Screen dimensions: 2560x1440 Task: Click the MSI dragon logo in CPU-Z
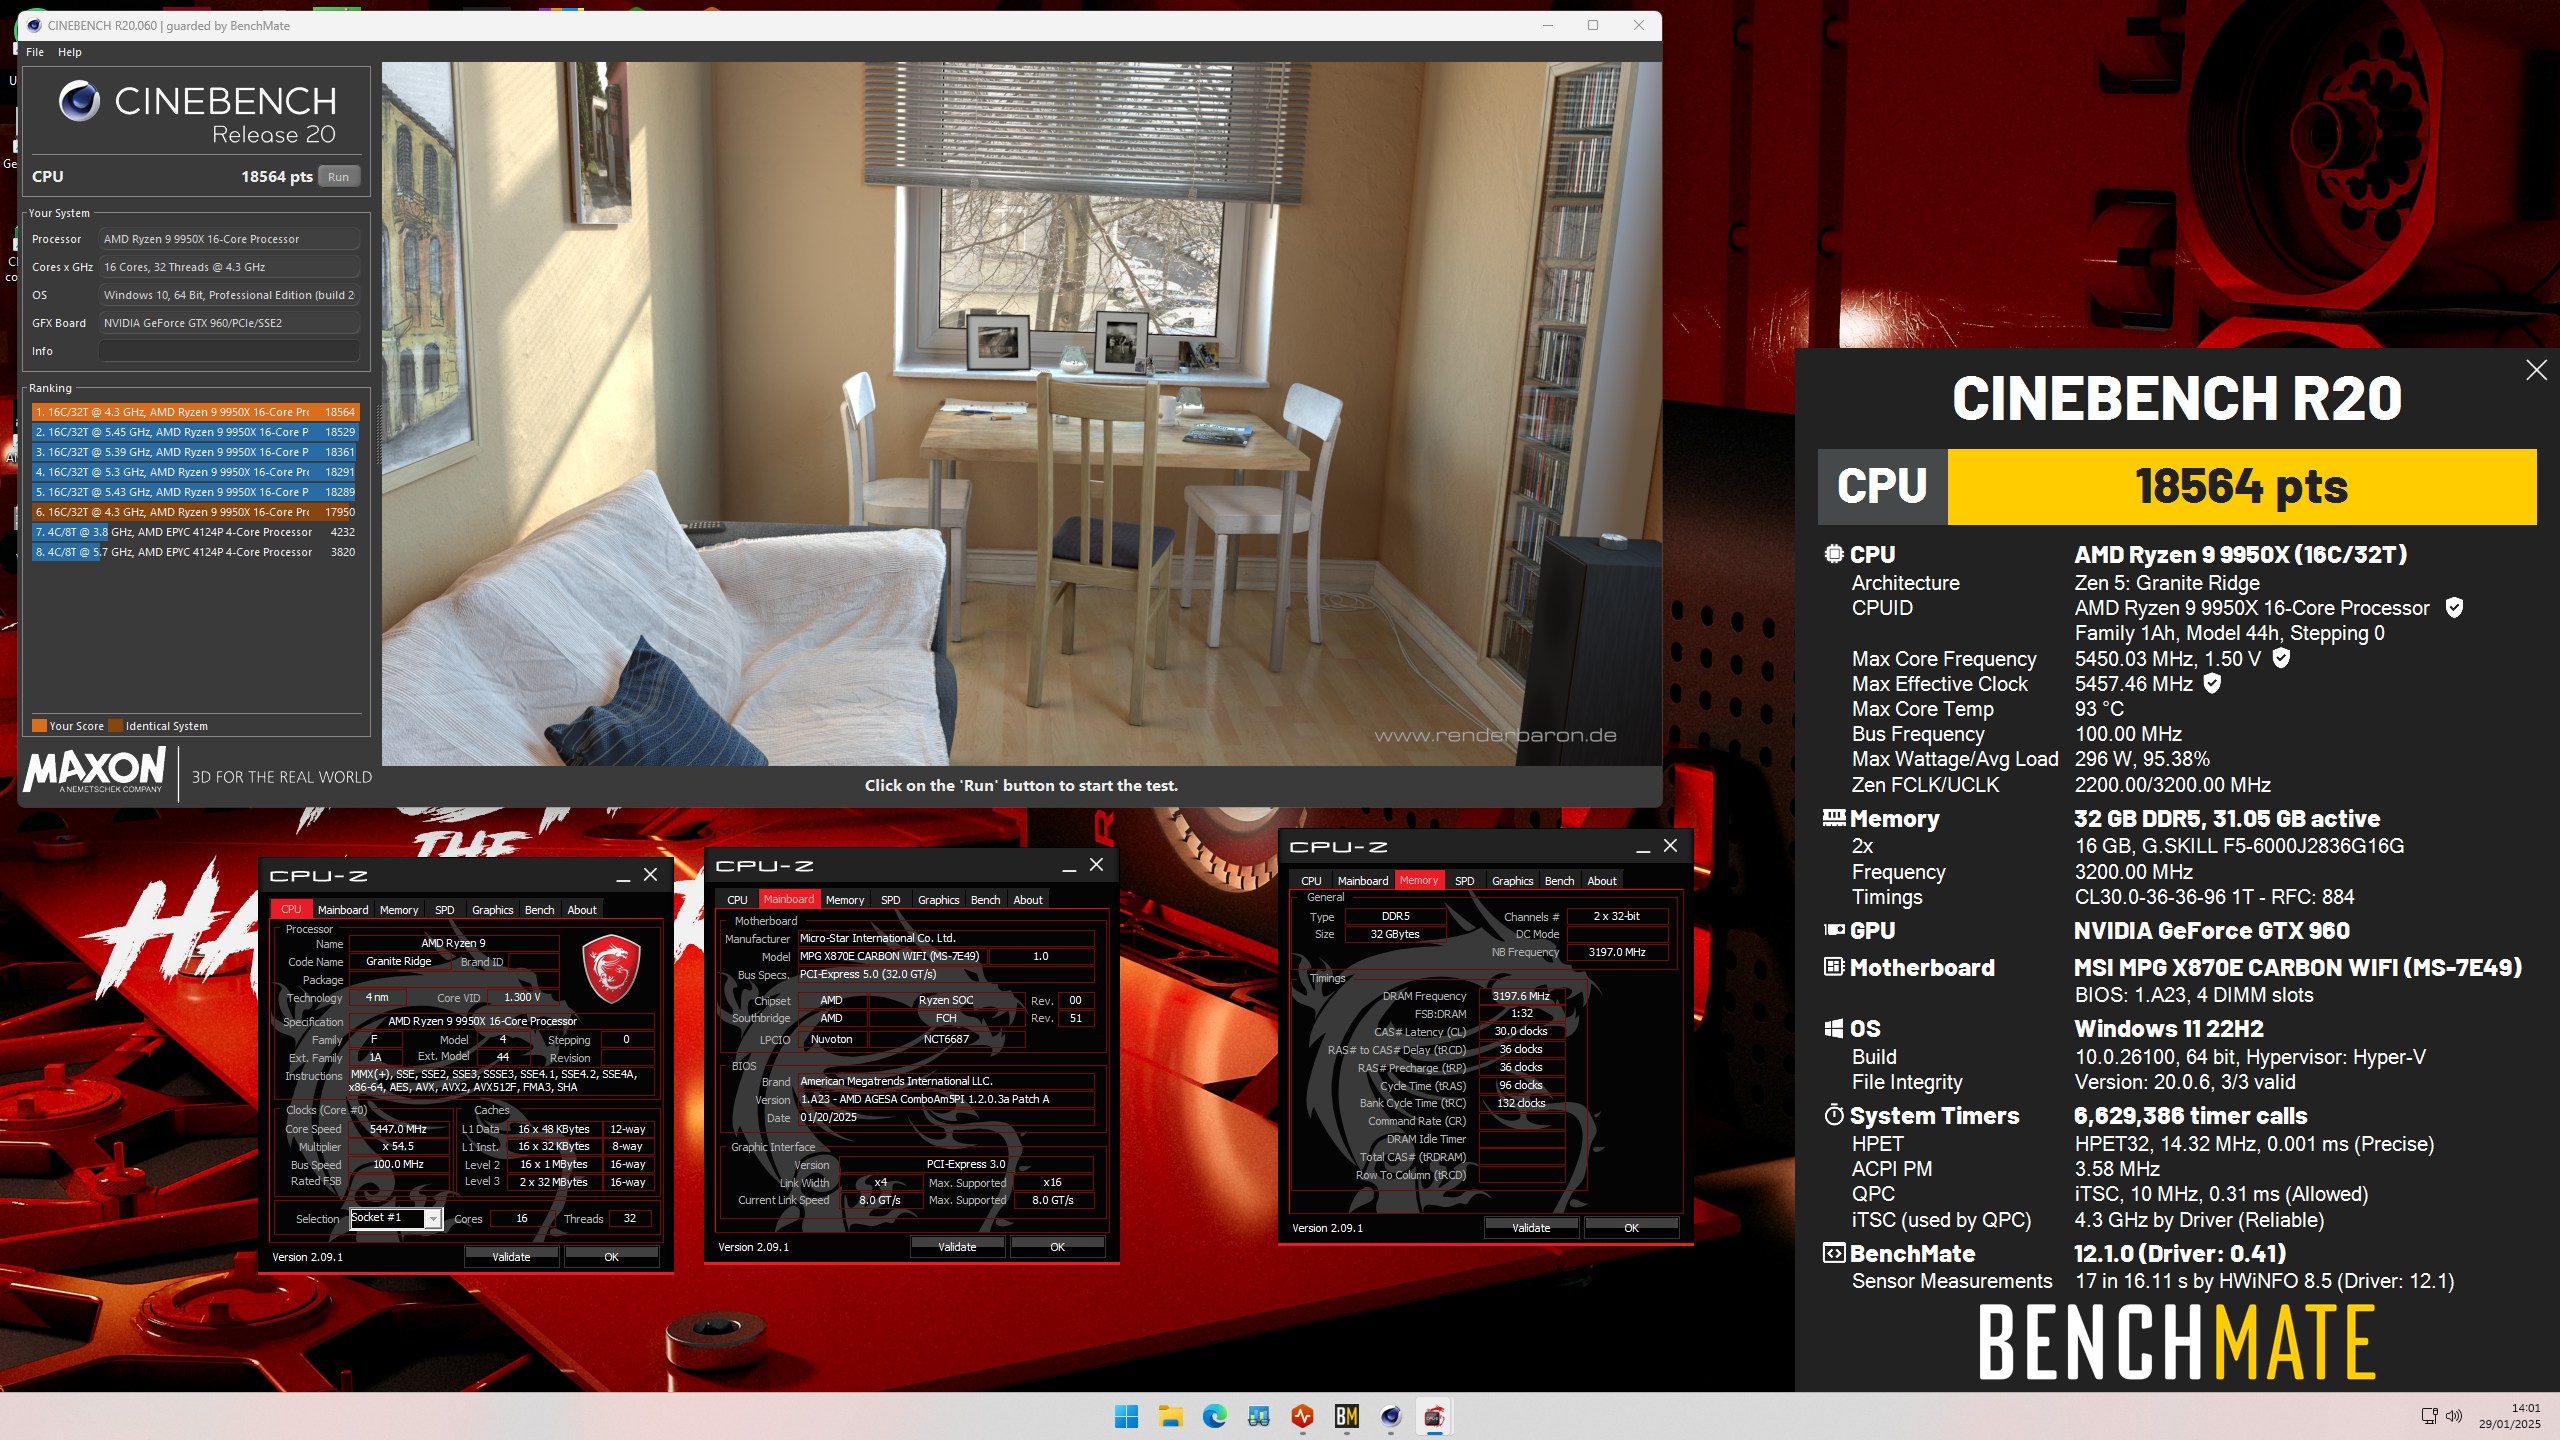coord(611,969)
